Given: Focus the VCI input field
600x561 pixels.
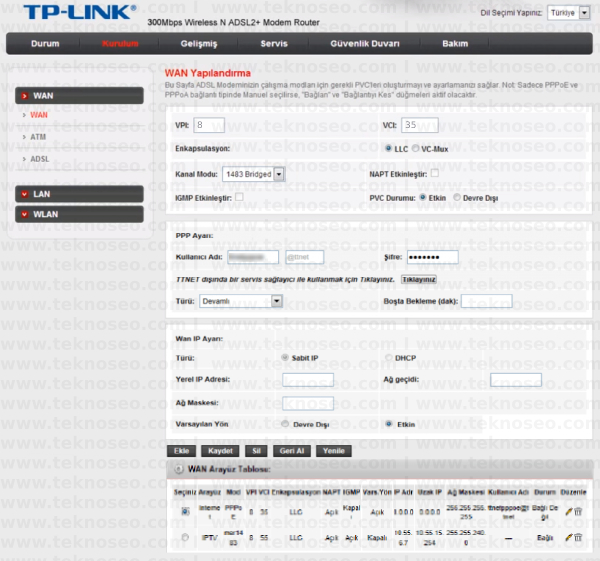Looking at the screenshot, I should [420, 125].
